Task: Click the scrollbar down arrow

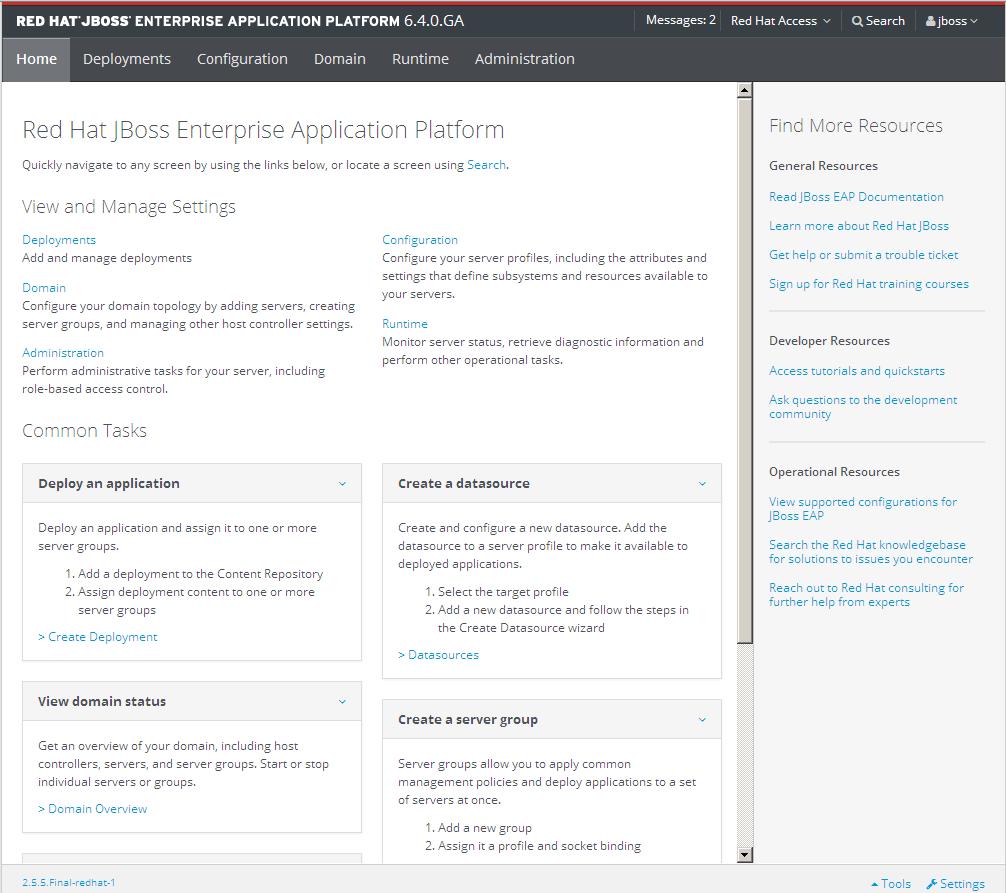Action: pyautogui.click(x=744, y=855)
